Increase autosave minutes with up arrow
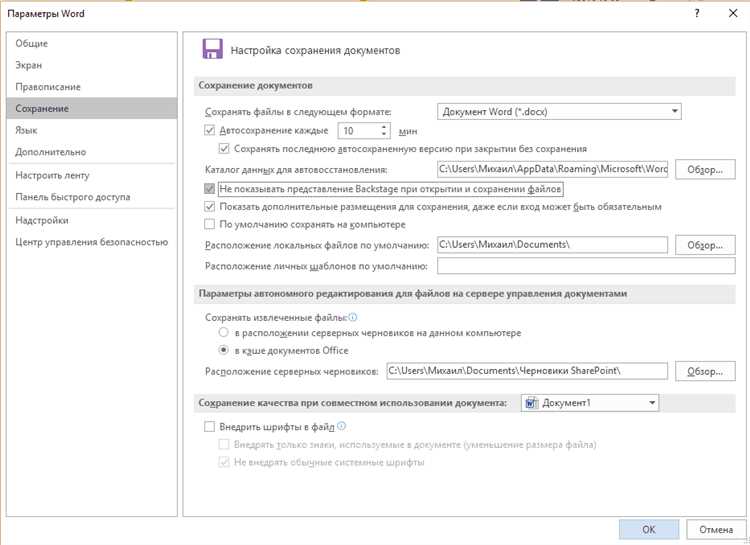The width and height of the screenshot is (750, 545). 384,127
